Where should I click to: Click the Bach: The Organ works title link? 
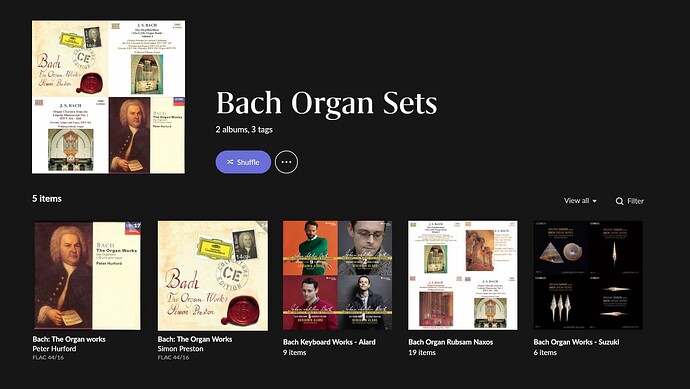(69, 339)
